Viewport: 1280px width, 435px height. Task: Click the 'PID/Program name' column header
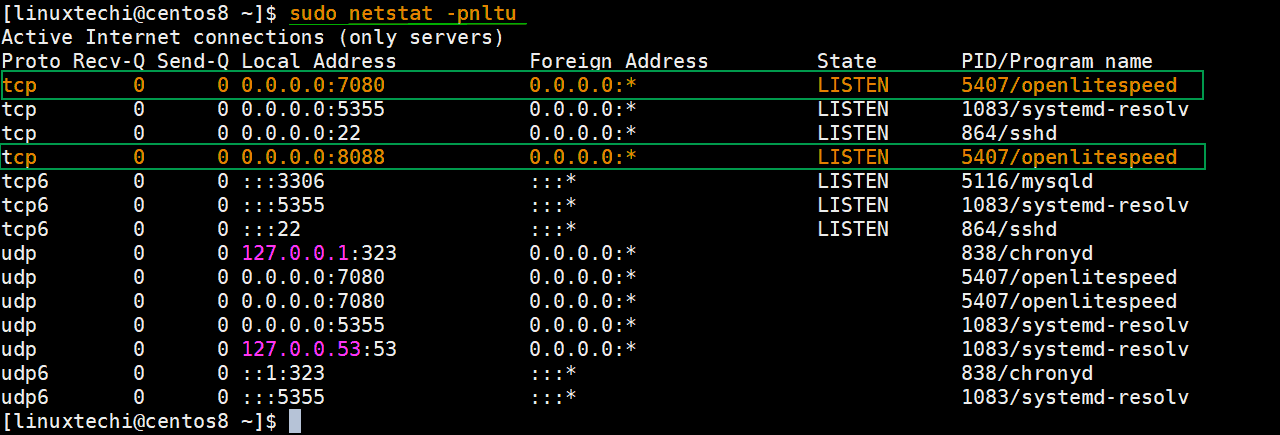pos(1057,61)
